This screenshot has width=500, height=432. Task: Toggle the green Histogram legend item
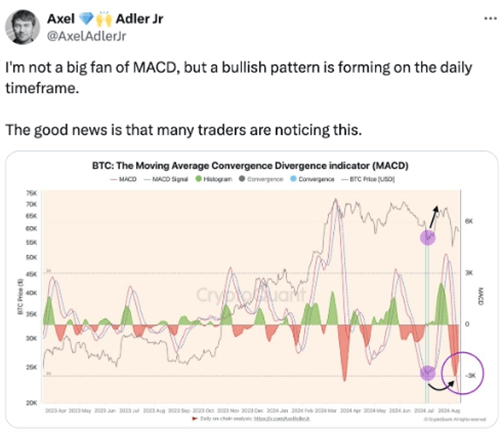click(213, 179)
